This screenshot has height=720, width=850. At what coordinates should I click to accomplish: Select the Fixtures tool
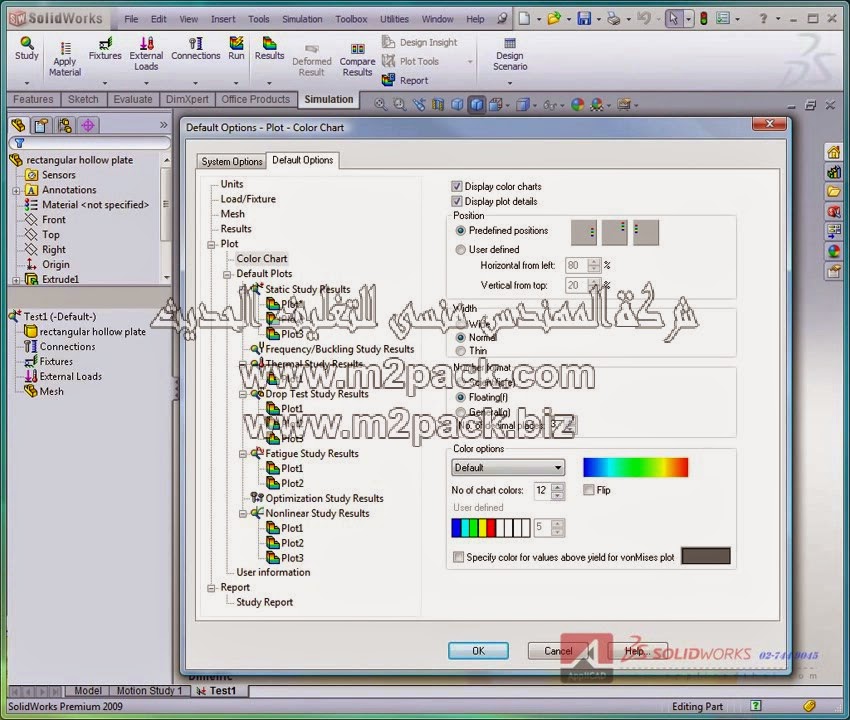tap(105, 49)
